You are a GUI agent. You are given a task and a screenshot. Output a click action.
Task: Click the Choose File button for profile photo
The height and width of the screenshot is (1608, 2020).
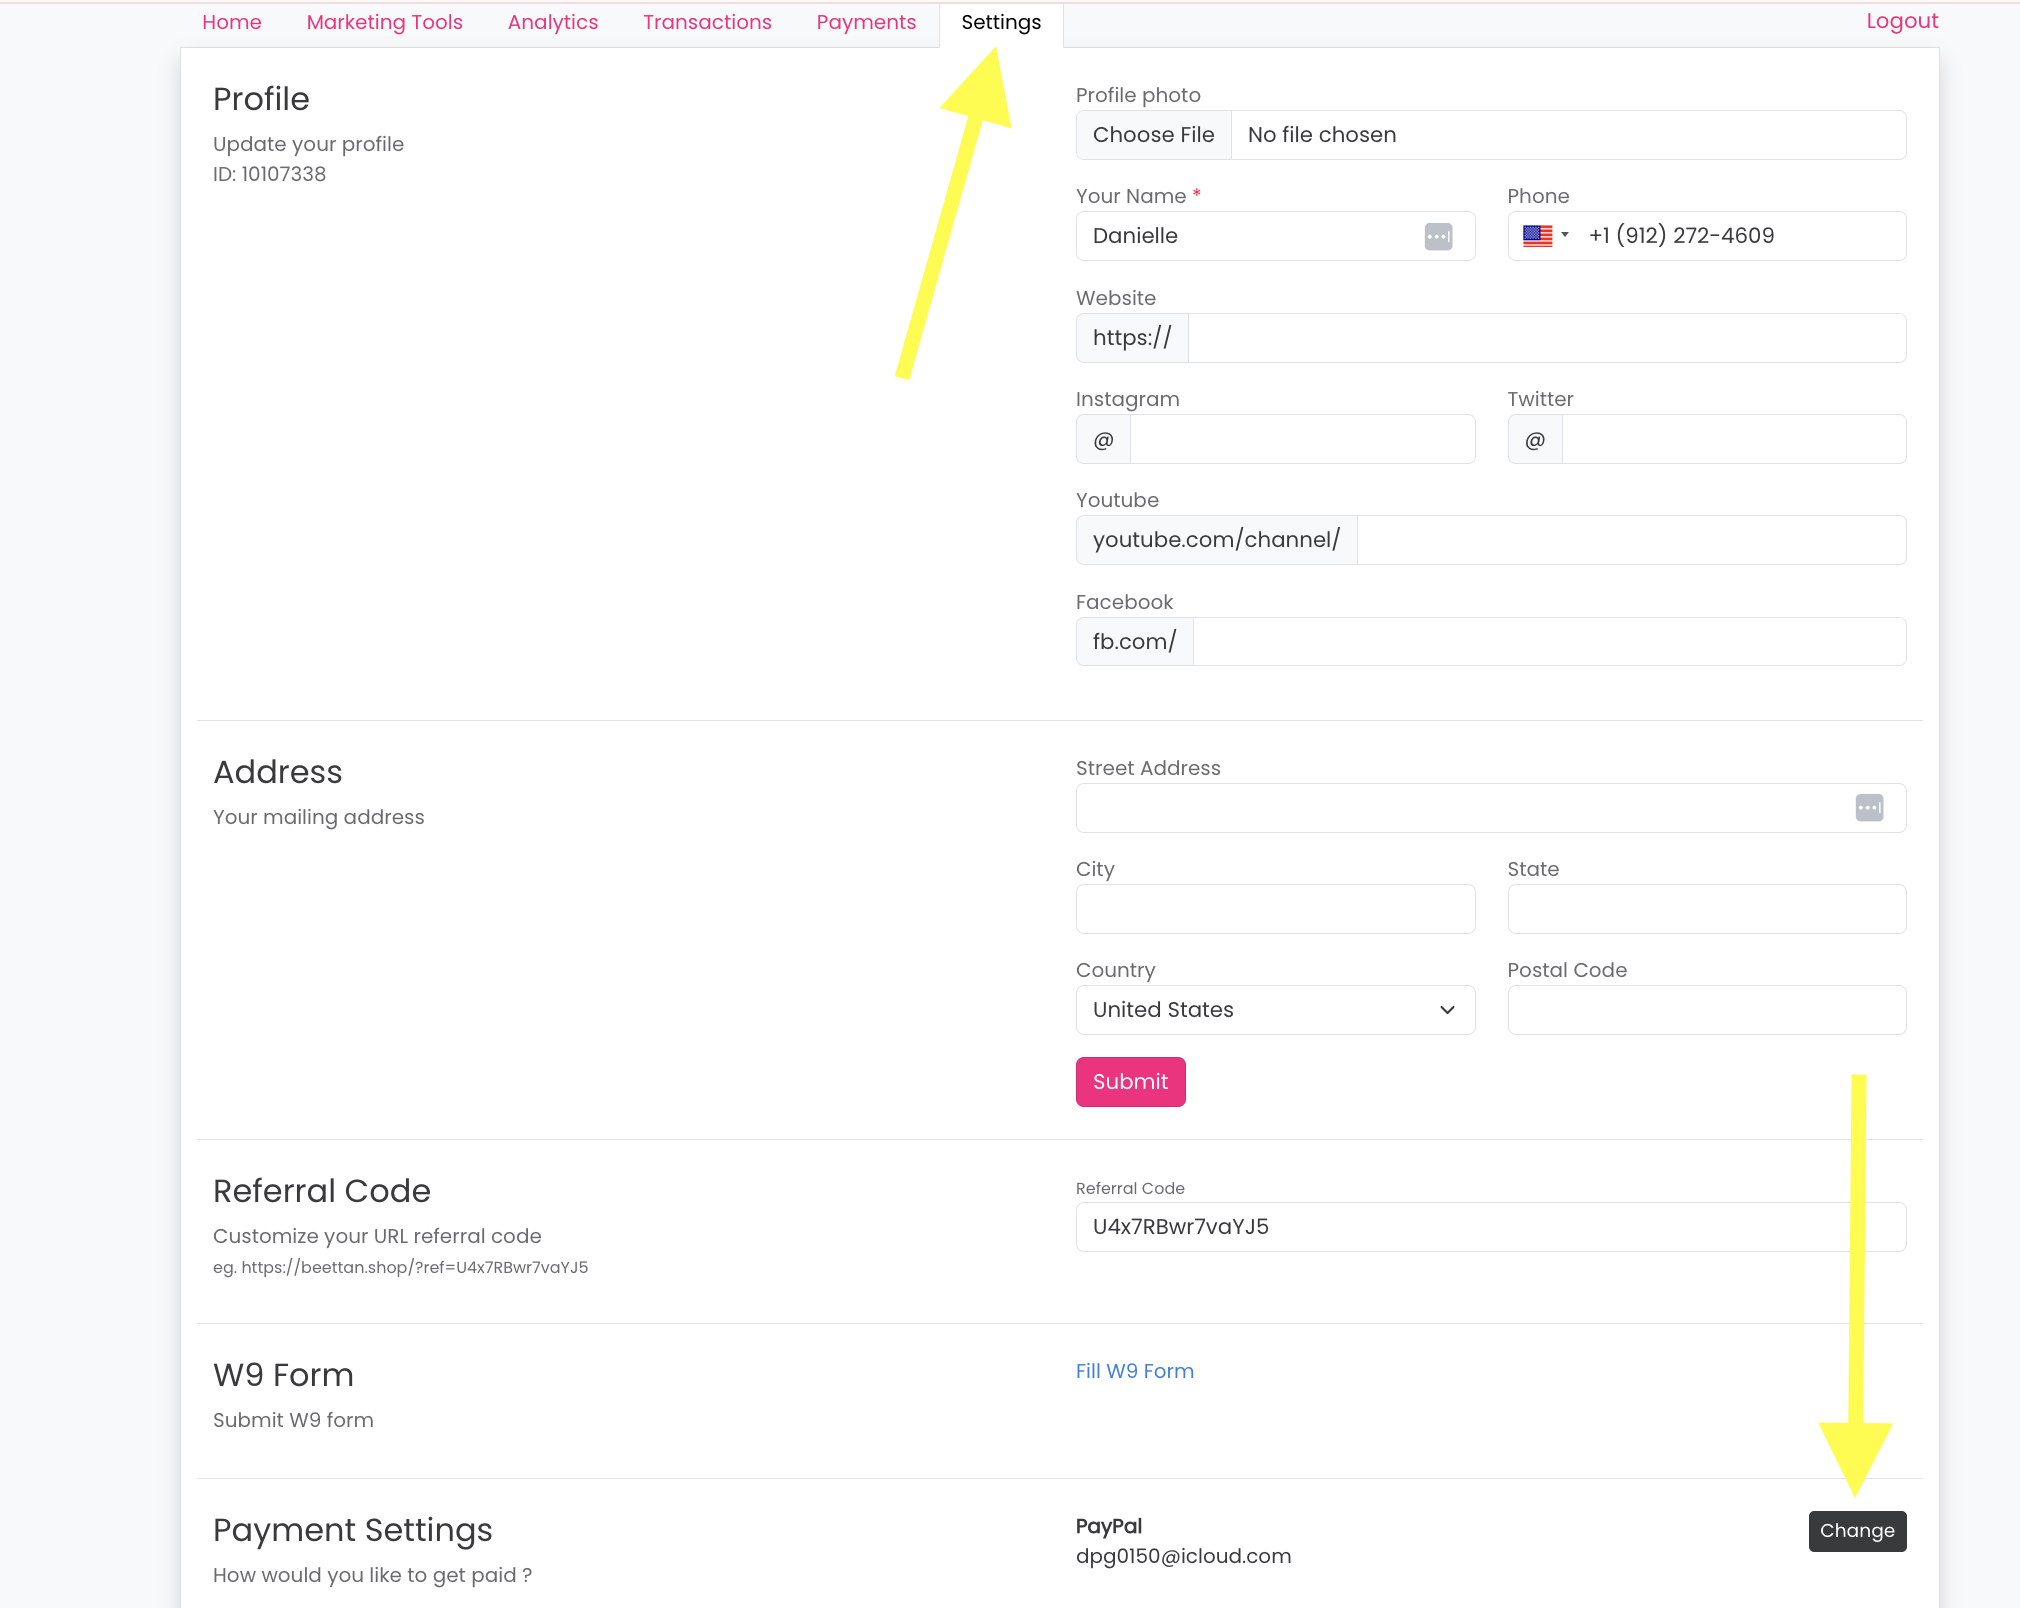tap(1153, 135)
